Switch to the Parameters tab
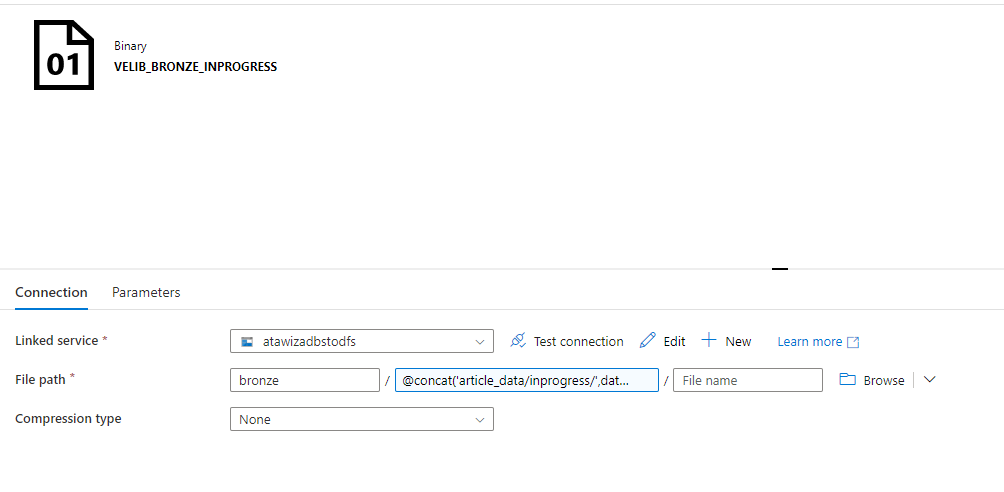This screenshot has height=492, width=1004. (146, 292)
